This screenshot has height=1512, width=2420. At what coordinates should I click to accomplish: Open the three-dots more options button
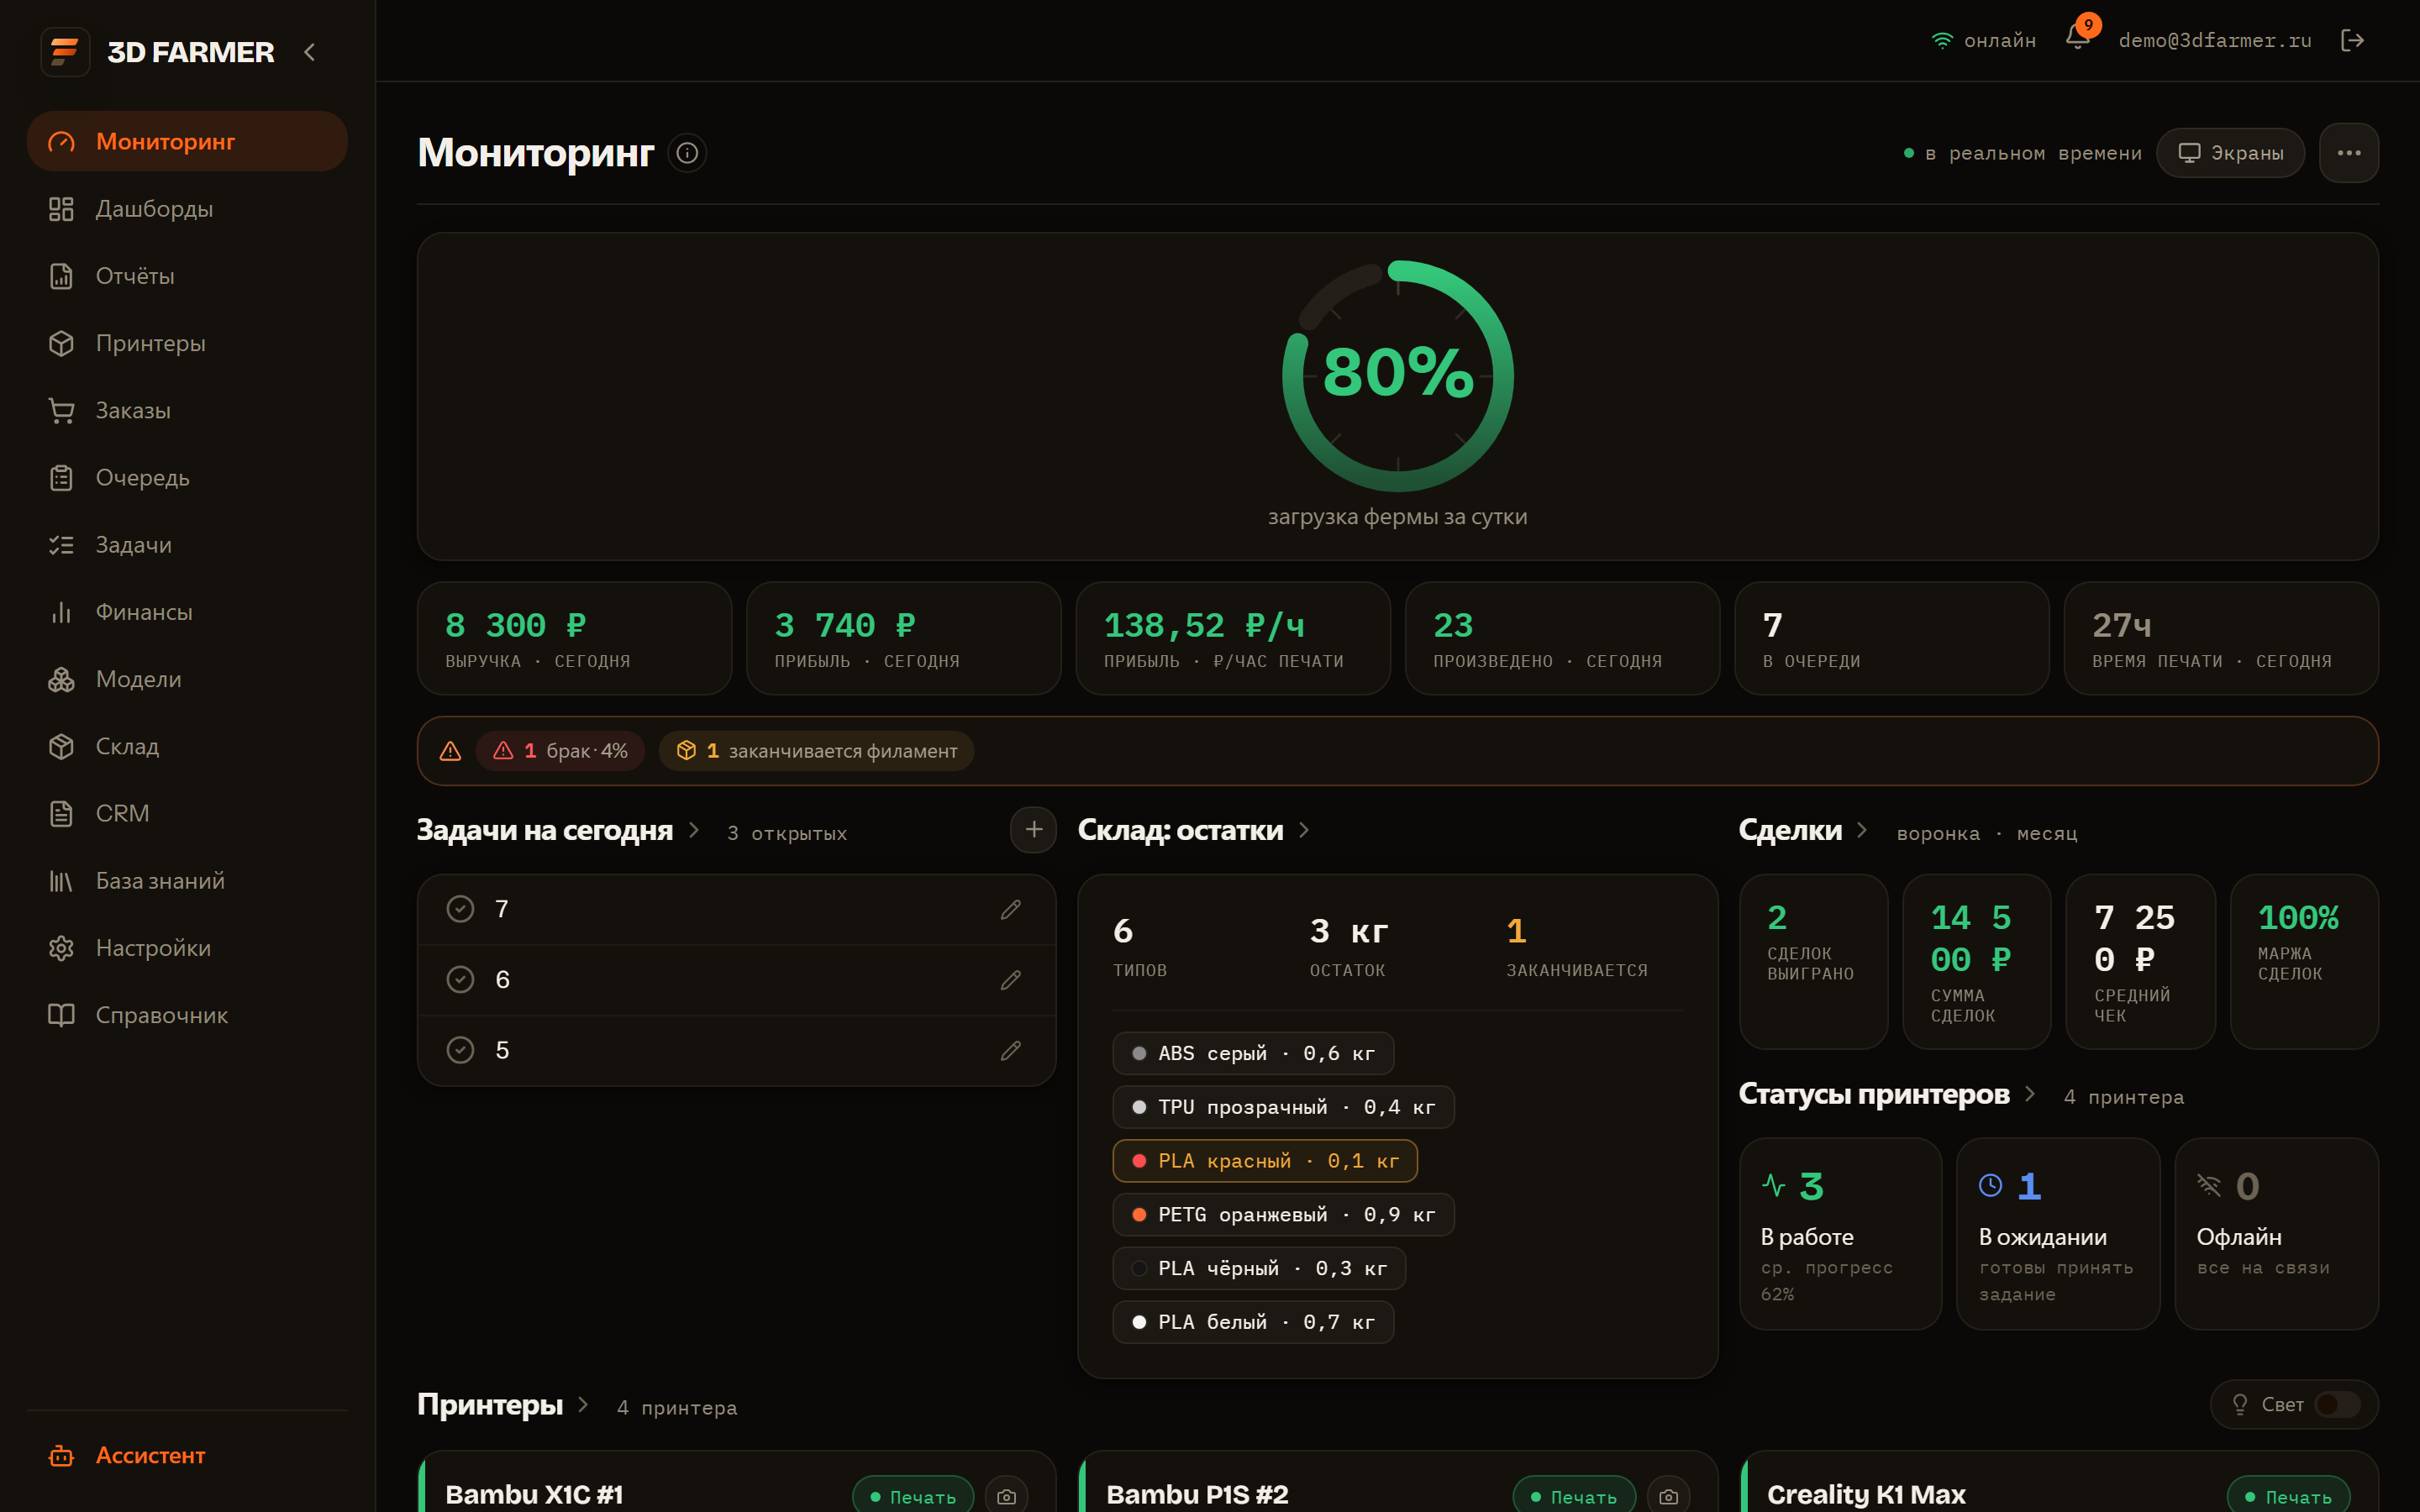click(2348, 153)
